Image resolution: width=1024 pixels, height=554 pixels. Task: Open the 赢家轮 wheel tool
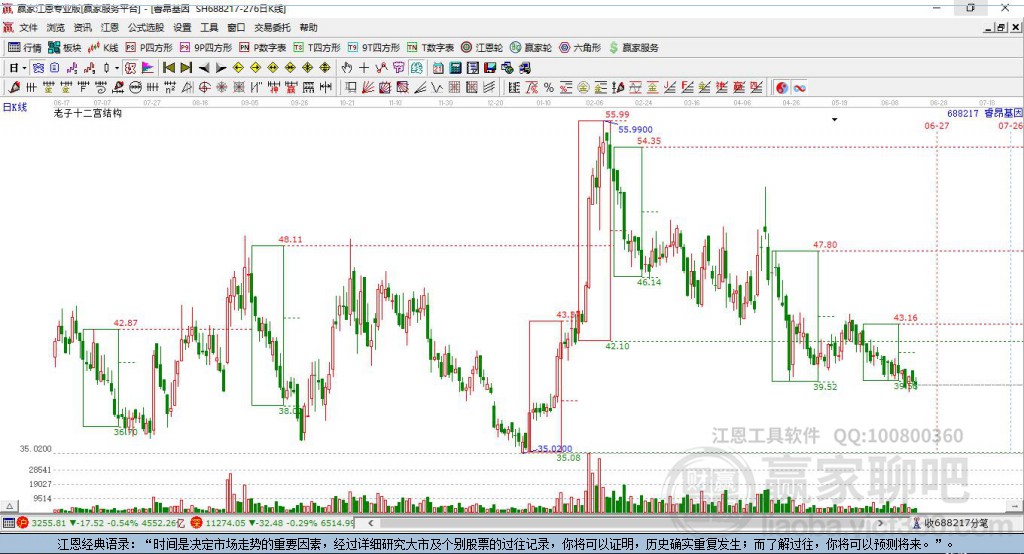click(x=530, y=48)
